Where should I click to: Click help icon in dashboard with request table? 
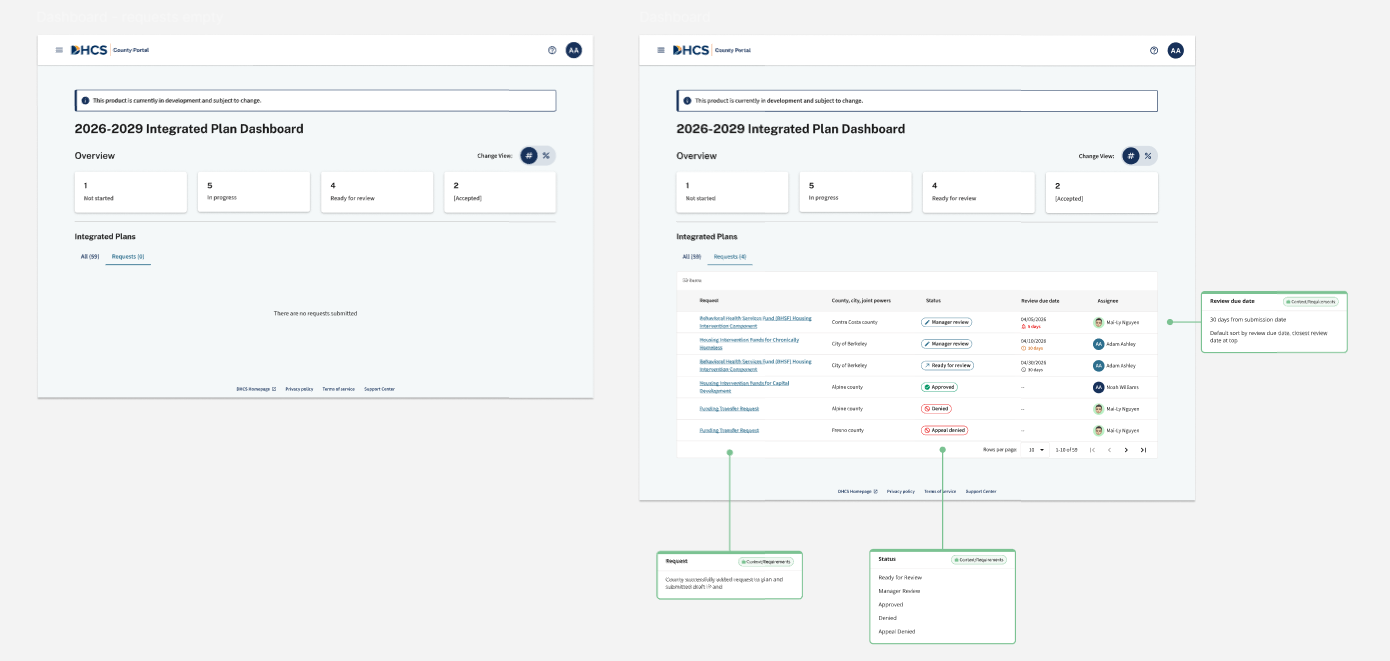(x=1154, y=50)
